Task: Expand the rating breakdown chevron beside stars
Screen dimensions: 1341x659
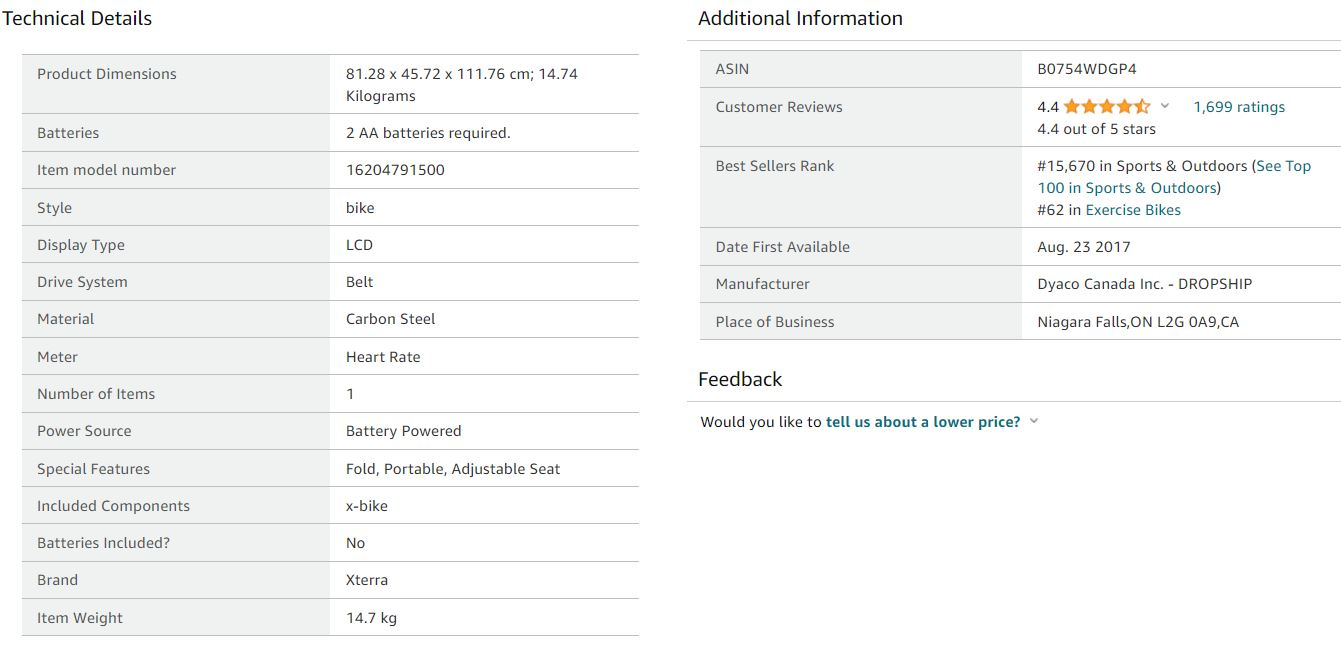Action: [1165, 106]
